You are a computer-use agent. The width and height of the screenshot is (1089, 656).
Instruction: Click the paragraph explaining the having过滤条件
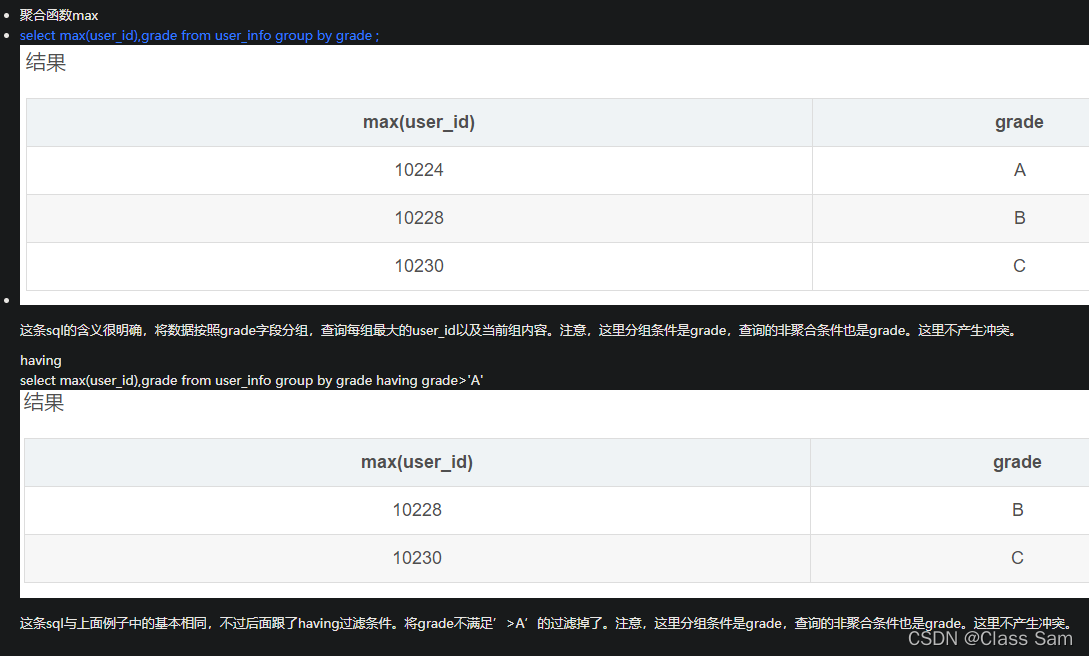[547, 623]
